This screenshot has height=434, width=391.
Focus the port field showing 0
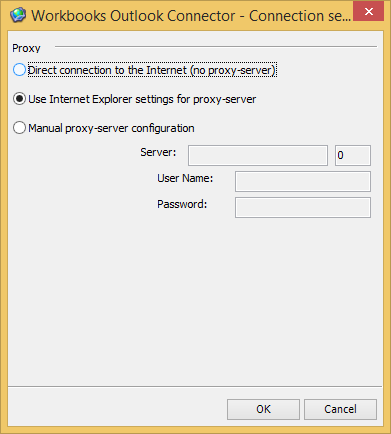coord(353,155)
